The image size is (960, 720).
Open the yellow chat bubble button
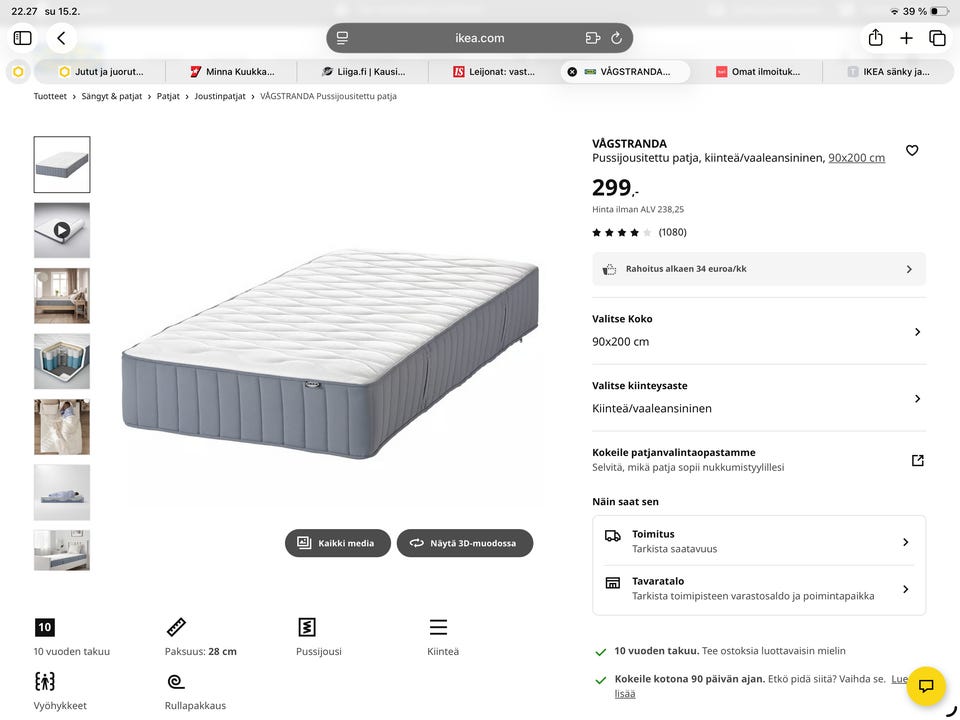(926, 686)
